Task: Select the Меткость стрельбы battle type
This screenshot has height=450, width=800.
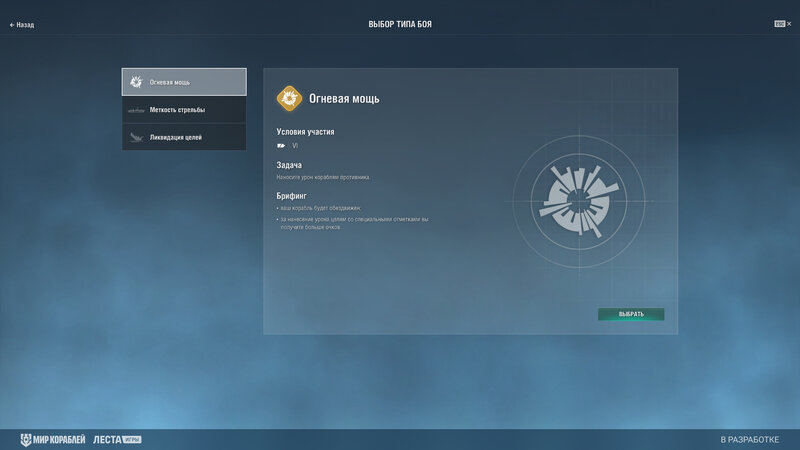Action: [x=184, y=110]
